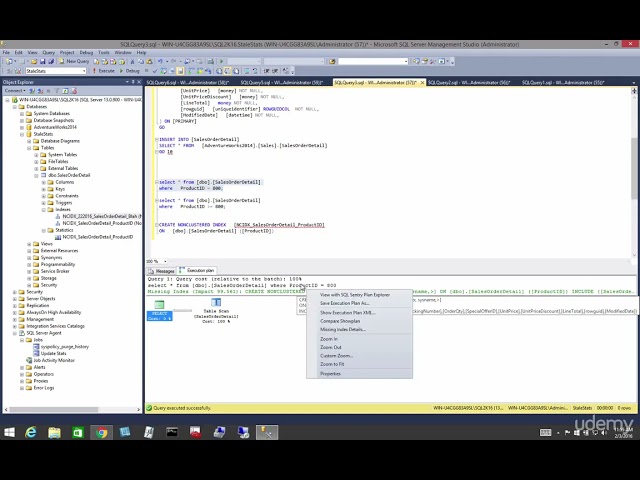The height and width of the screenshot is (480, 640).
Task: Collapse the INSERT INTO statement outline in editor
Action: coord(157,140)
